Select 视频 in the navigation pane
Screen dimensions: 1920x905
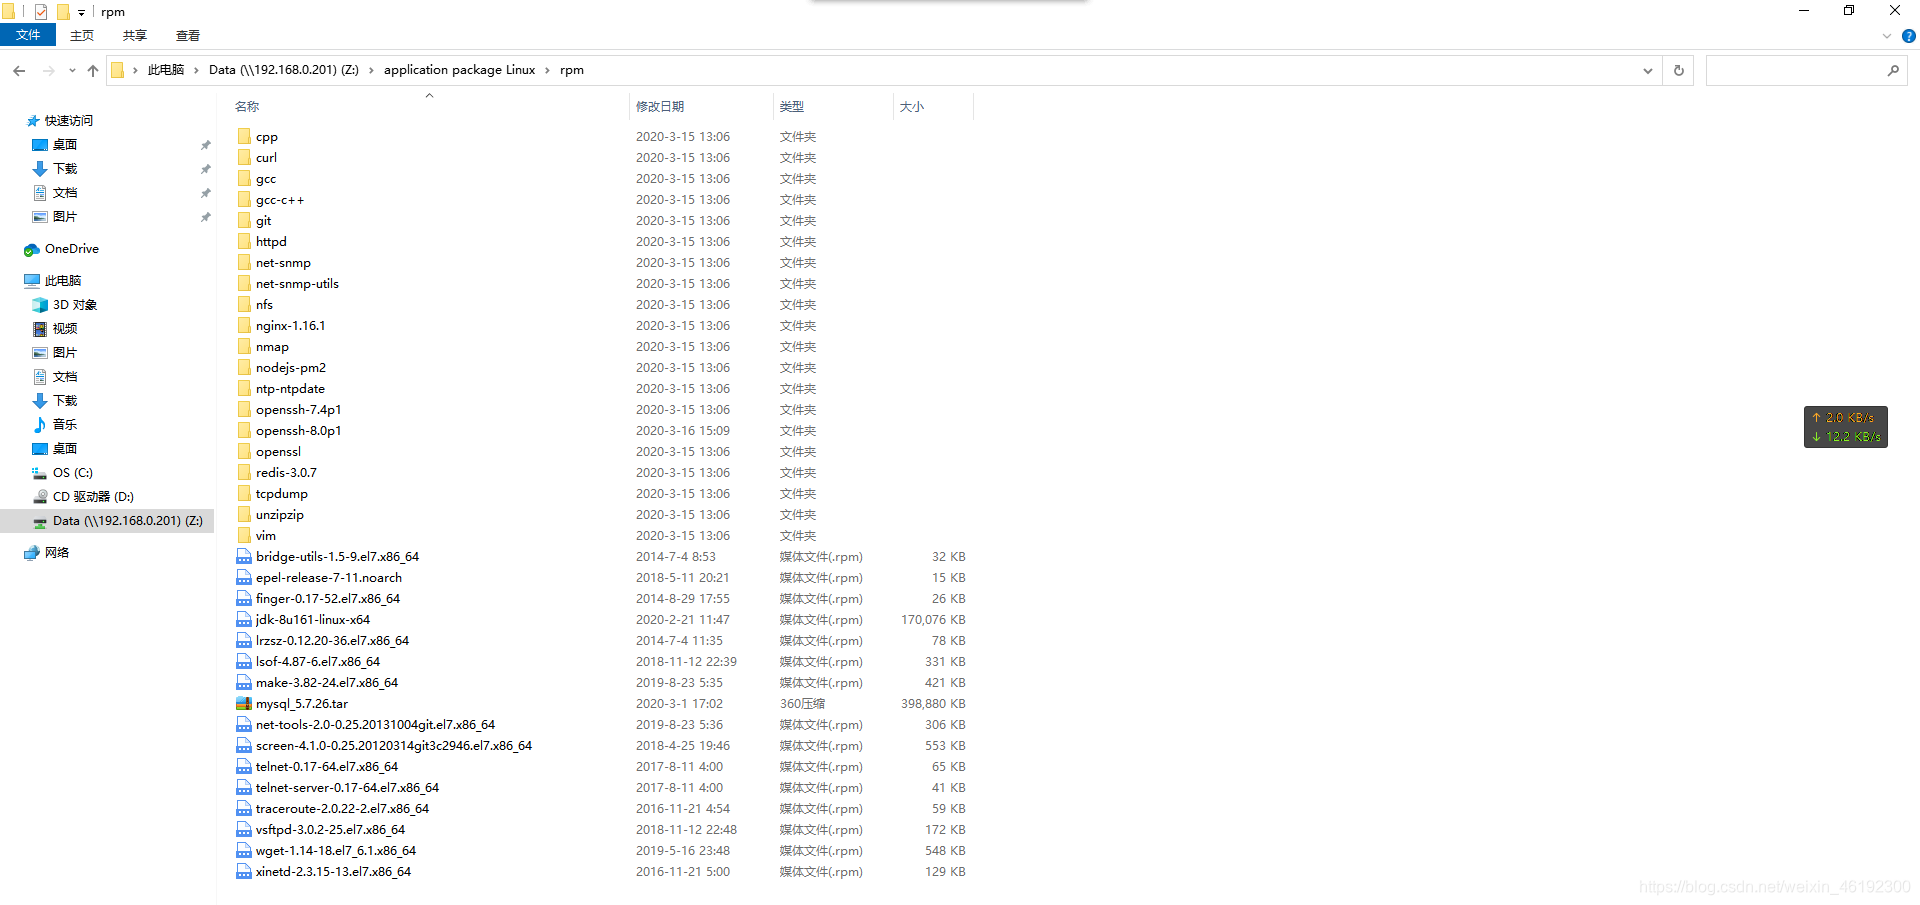(65, 329)
